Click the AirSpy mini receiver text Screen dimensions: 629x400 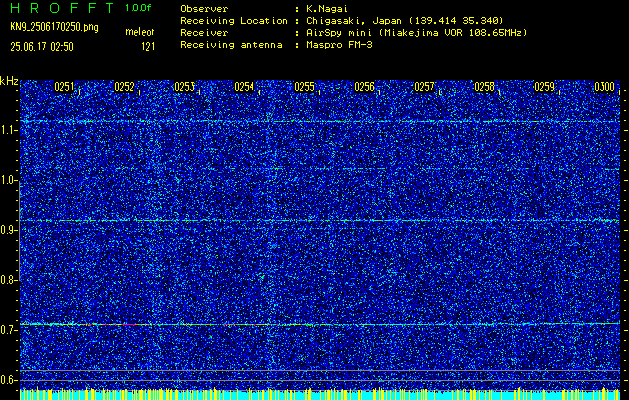coord(416,33)
